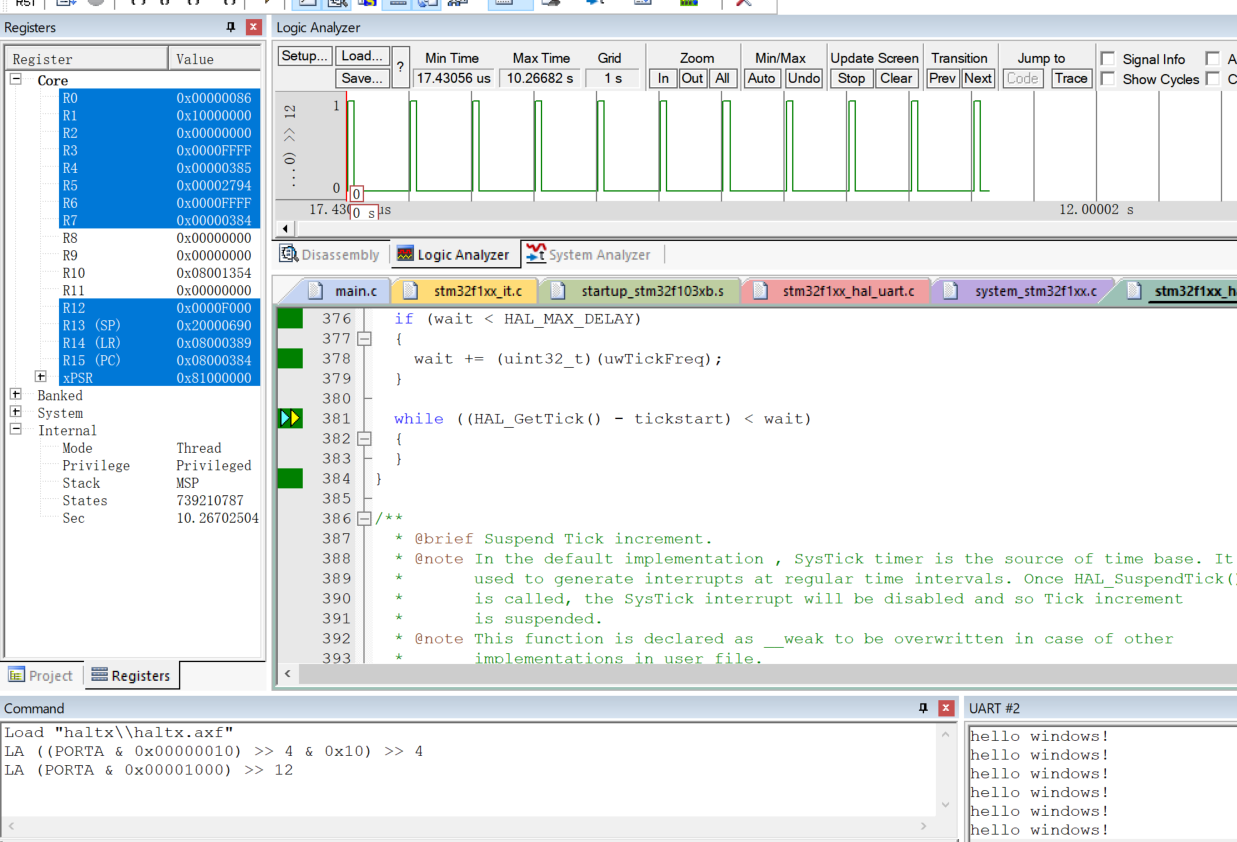Screen dimensions: 1237x842
Task: Switch to the Project panel tab
Action: click(x=41, y=675)
